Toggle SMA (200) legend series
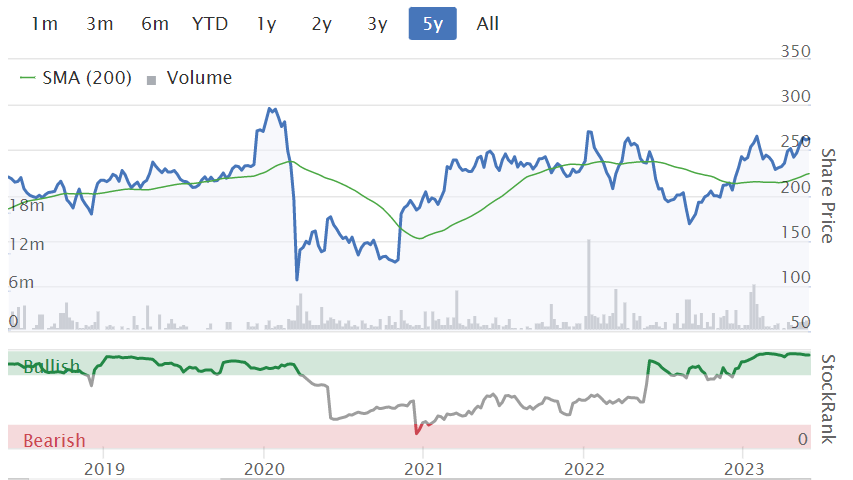This screenshot has width=853, height=480. click(87, 78)
